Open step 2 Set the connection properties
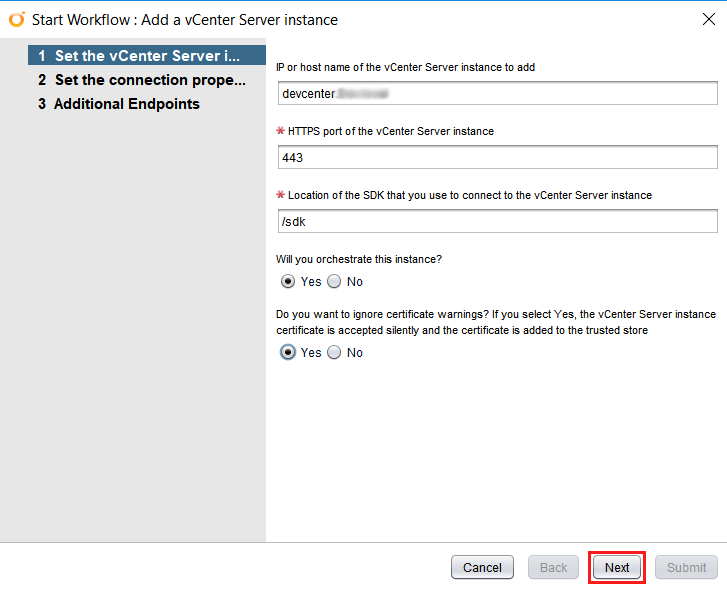The image size is (727, 589). [141, 80]
